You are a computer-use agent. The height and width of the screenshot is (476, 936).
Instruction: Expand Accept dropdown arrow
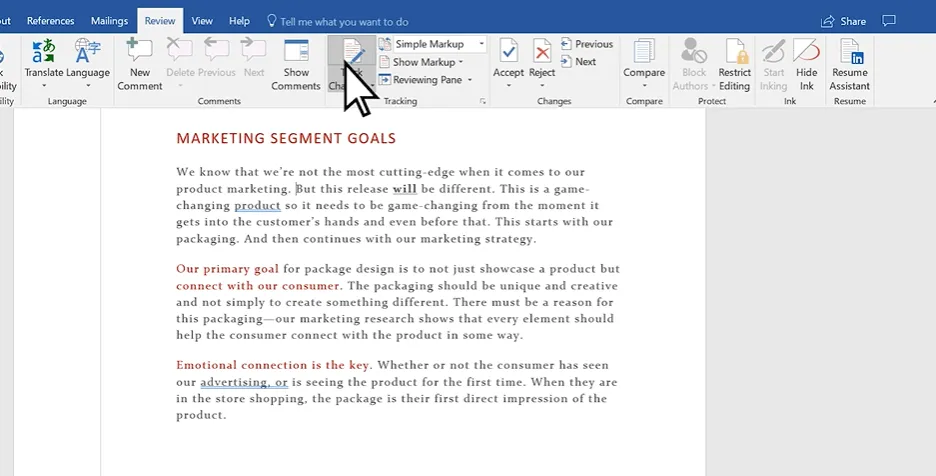click(509, 86)
